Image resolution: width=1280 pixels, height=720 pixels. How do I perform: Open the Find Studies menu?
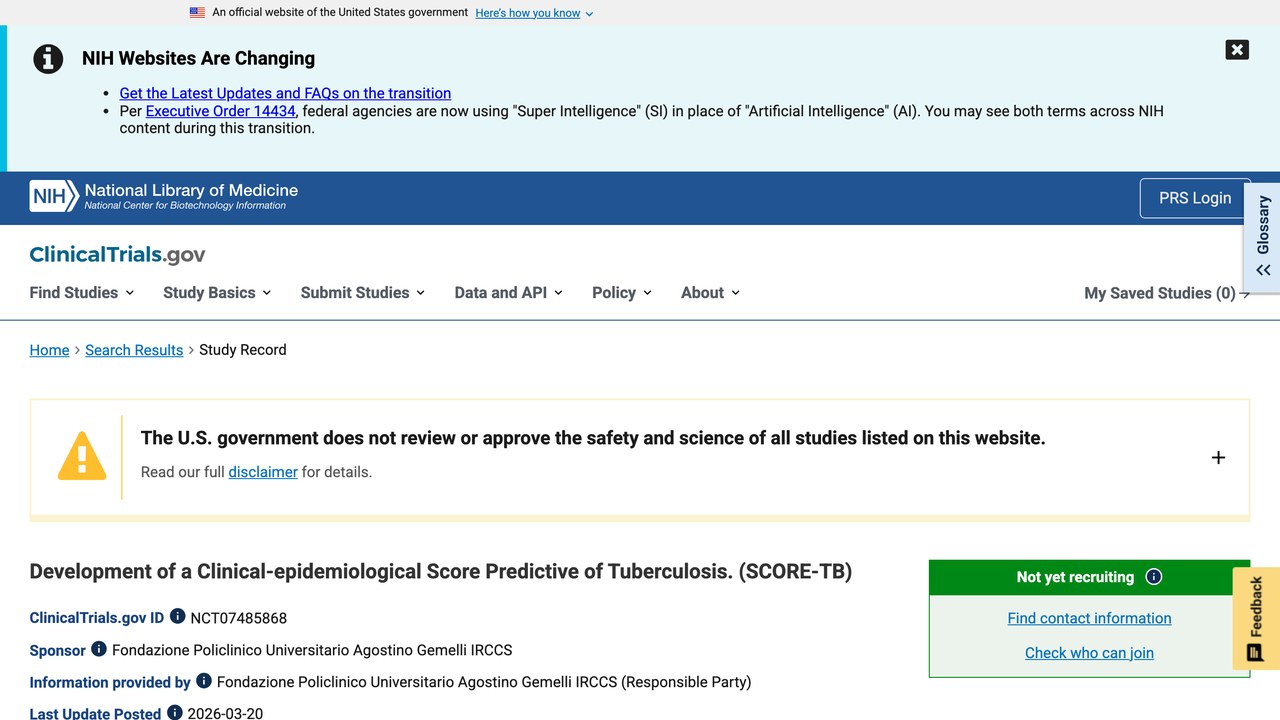[x=82, y=293]
